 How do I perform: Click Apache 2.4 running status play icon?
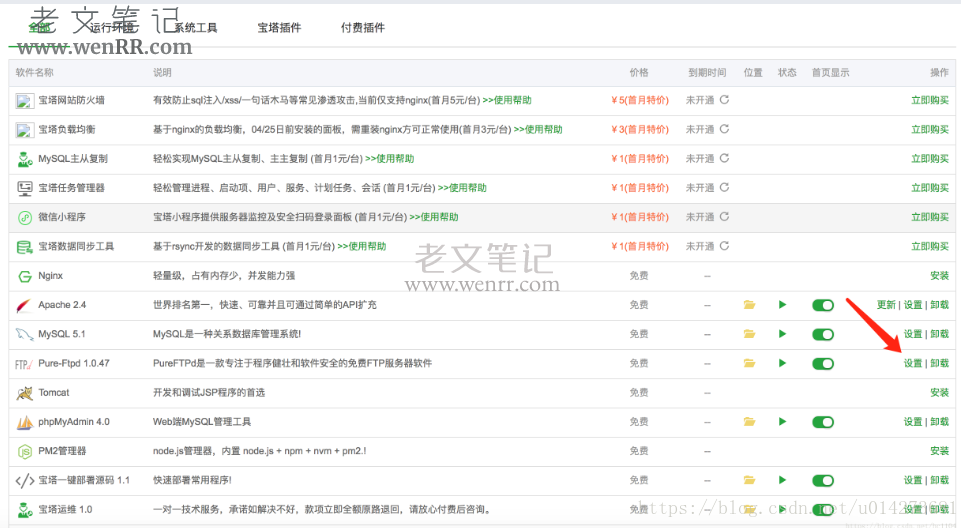click(x=782, y=305)
